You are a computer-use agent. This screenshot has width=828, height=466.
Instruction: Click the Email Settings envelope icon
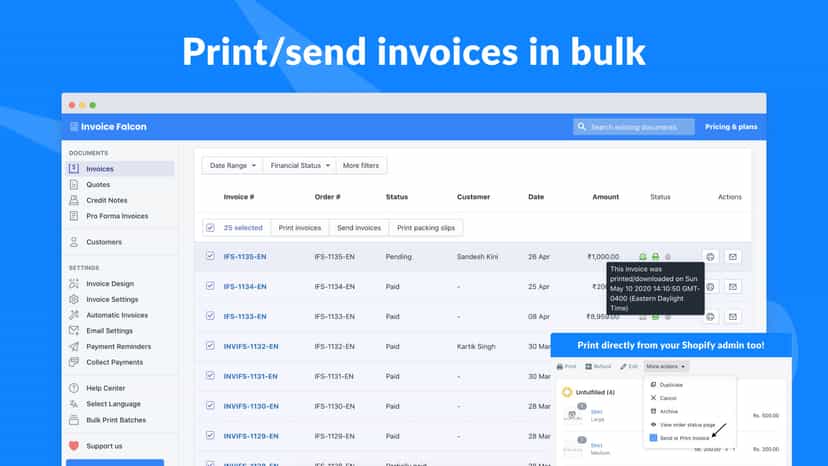(x=74, y=331)
